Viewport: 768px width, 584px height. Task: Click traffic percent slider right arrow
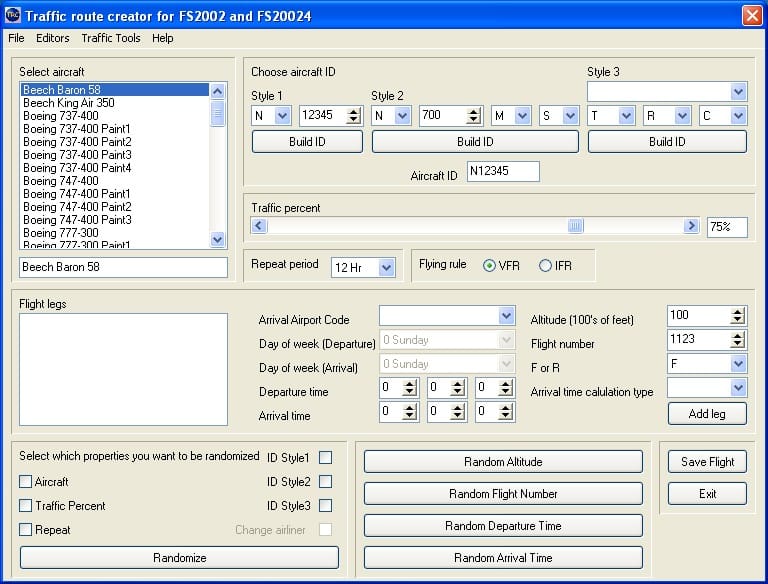click(x=691, y=226)
